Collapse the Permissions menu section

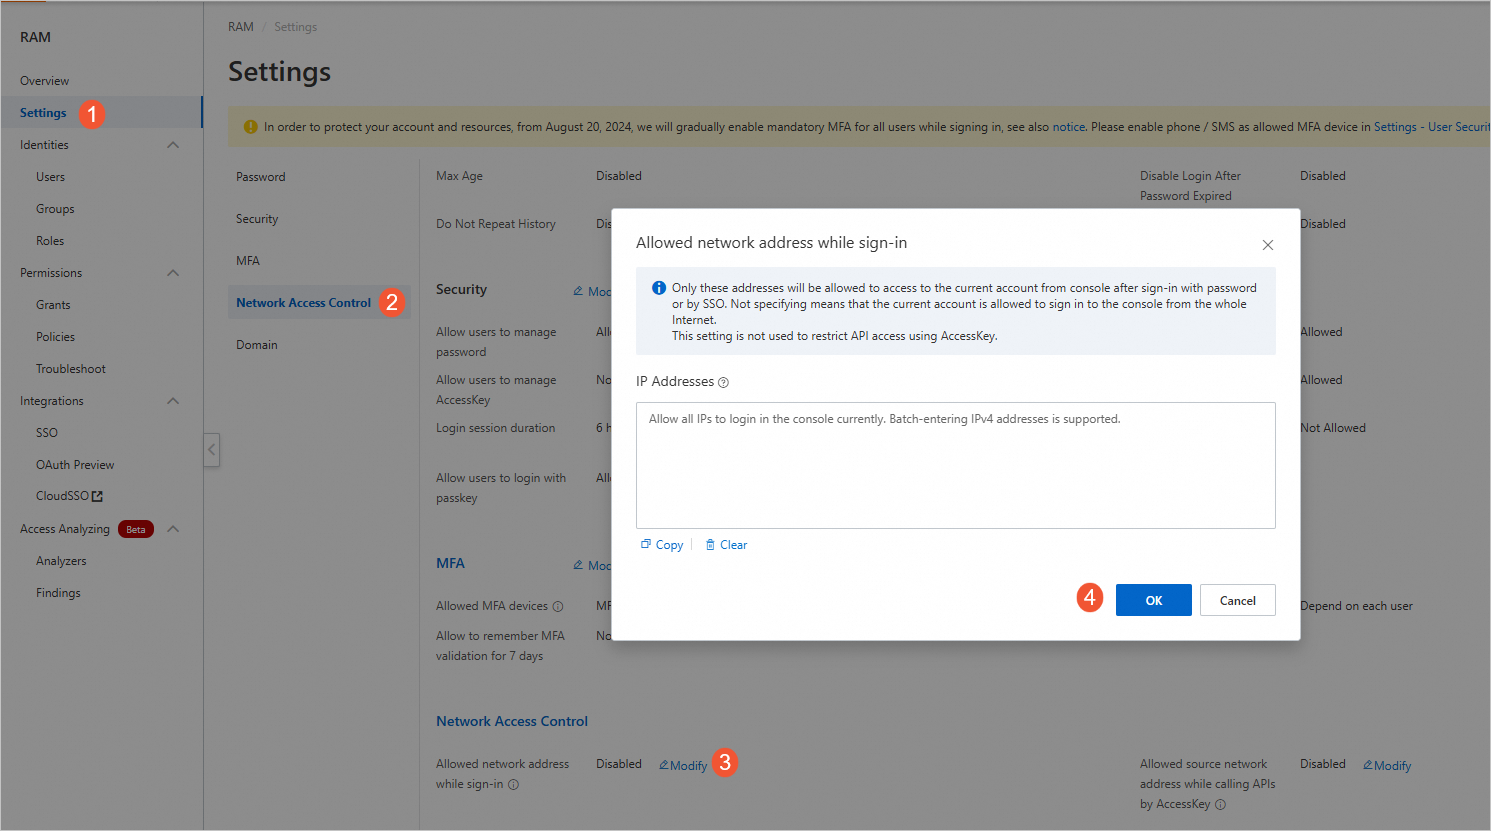[173, 273]
